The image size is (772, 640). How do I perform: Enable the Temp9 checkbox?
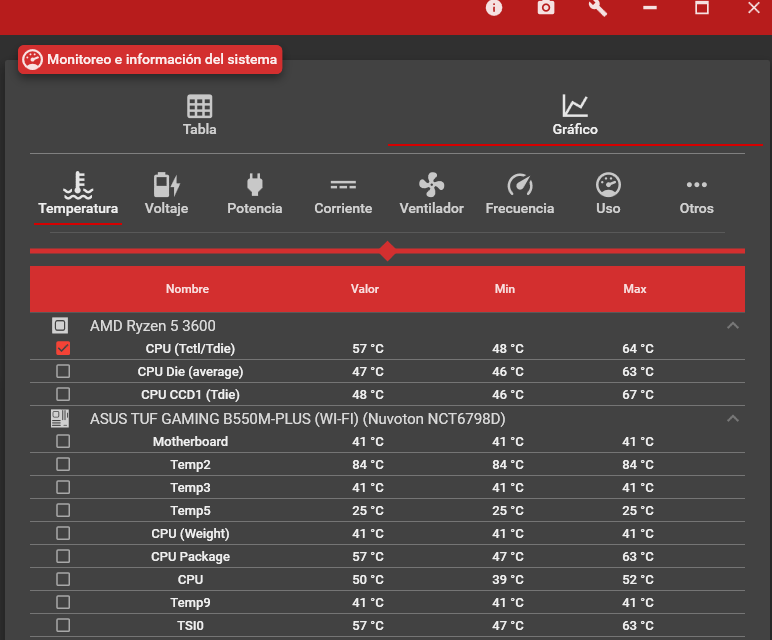point(63,603)
